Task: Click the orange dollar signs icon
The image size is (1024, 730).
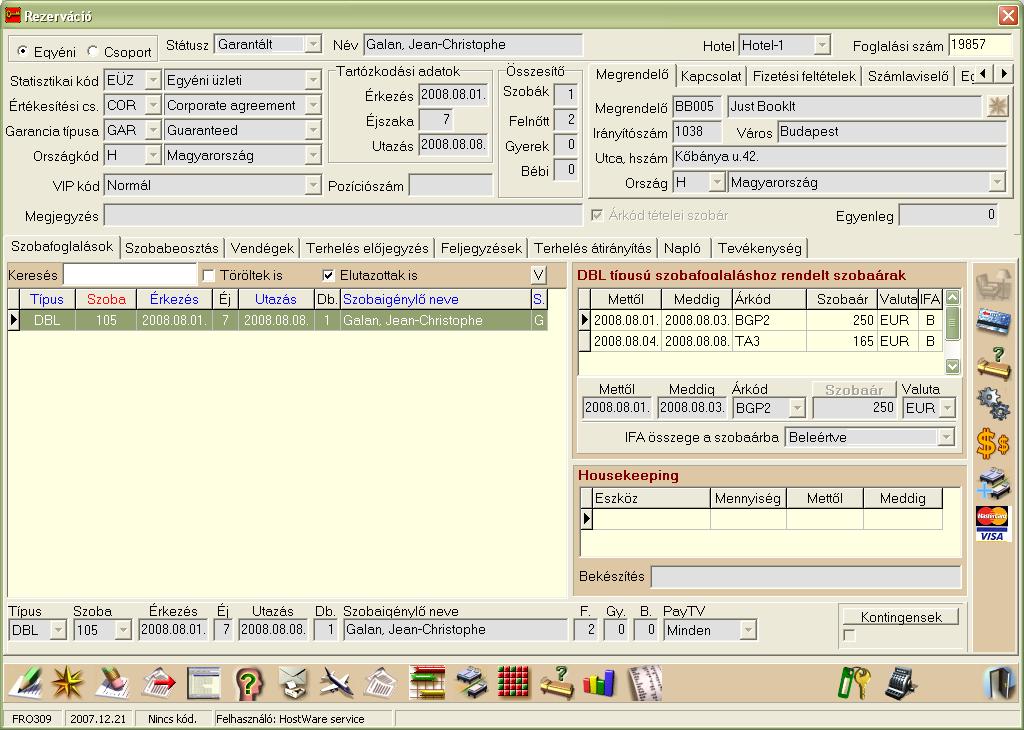Action: click(x=993, y=443)
